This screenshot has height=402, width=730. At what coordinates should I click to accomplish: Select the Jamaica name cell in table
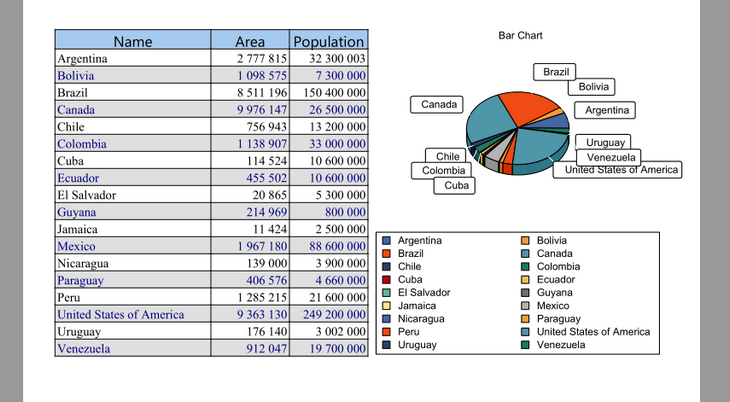click(133, 229)
